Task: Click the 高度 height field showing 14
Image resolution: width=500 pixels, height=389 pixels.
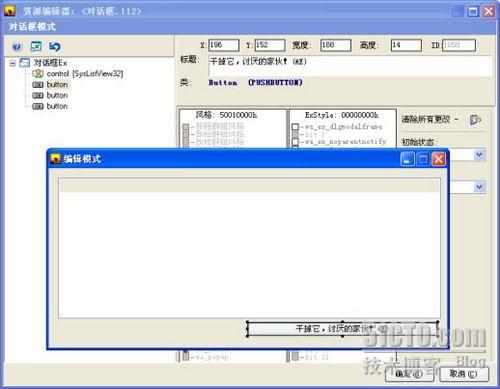Action: click(406, 45)
